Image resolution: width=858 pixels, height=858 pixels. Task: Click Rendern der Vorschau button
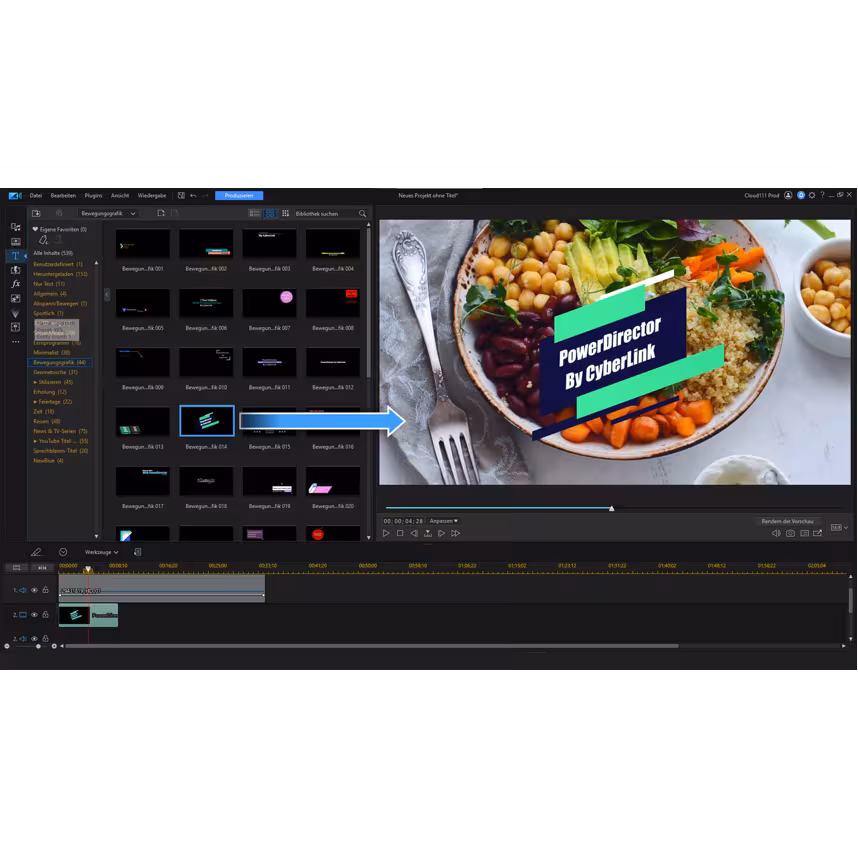coord(787,521)
